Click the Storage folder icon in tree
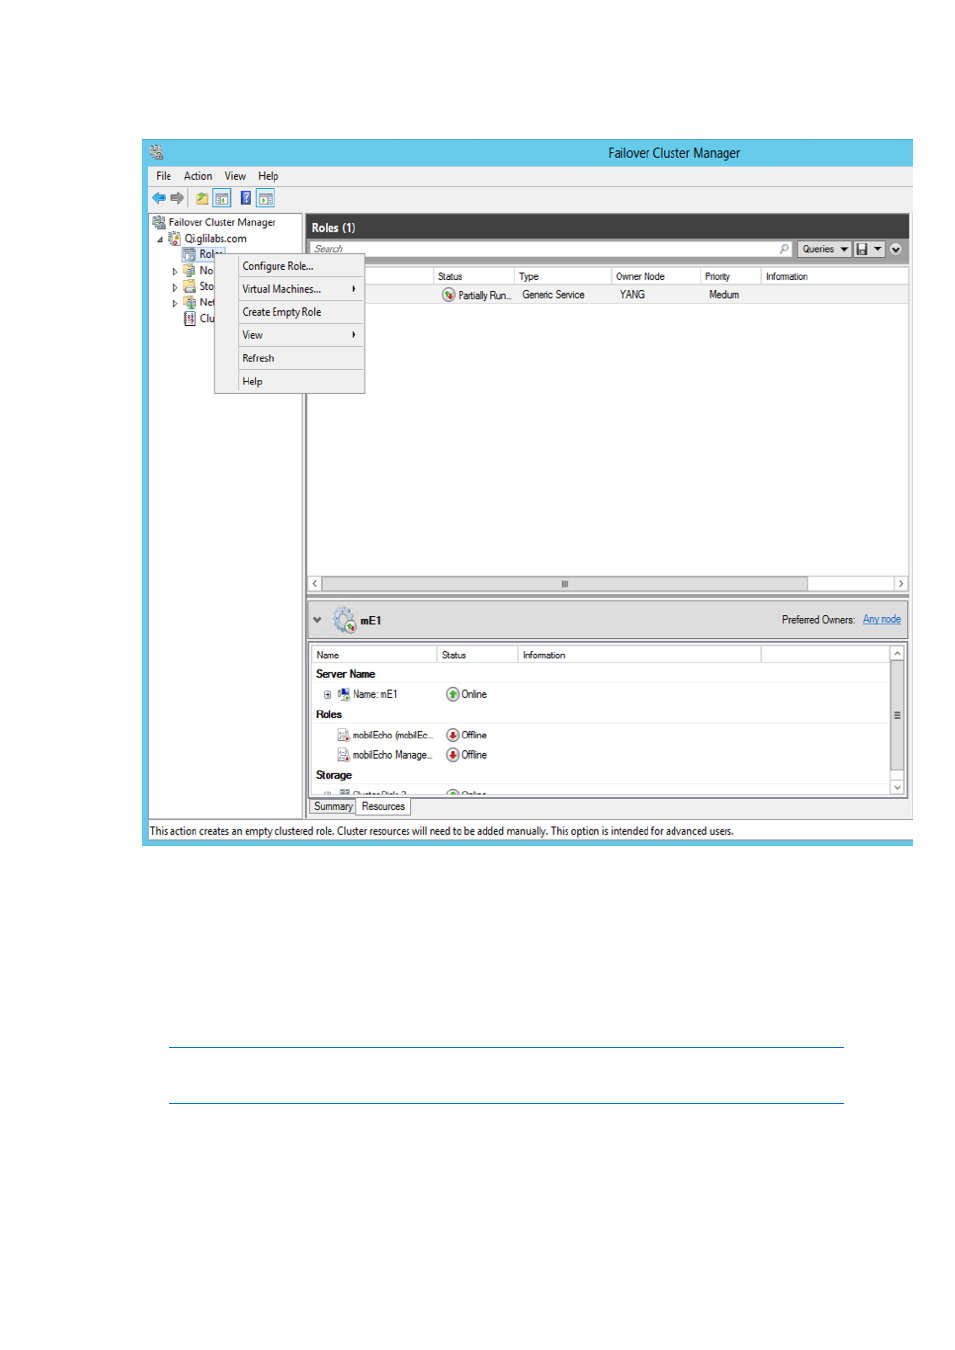This screenshot has width=955, height=1350. click(x=189, y=286)
